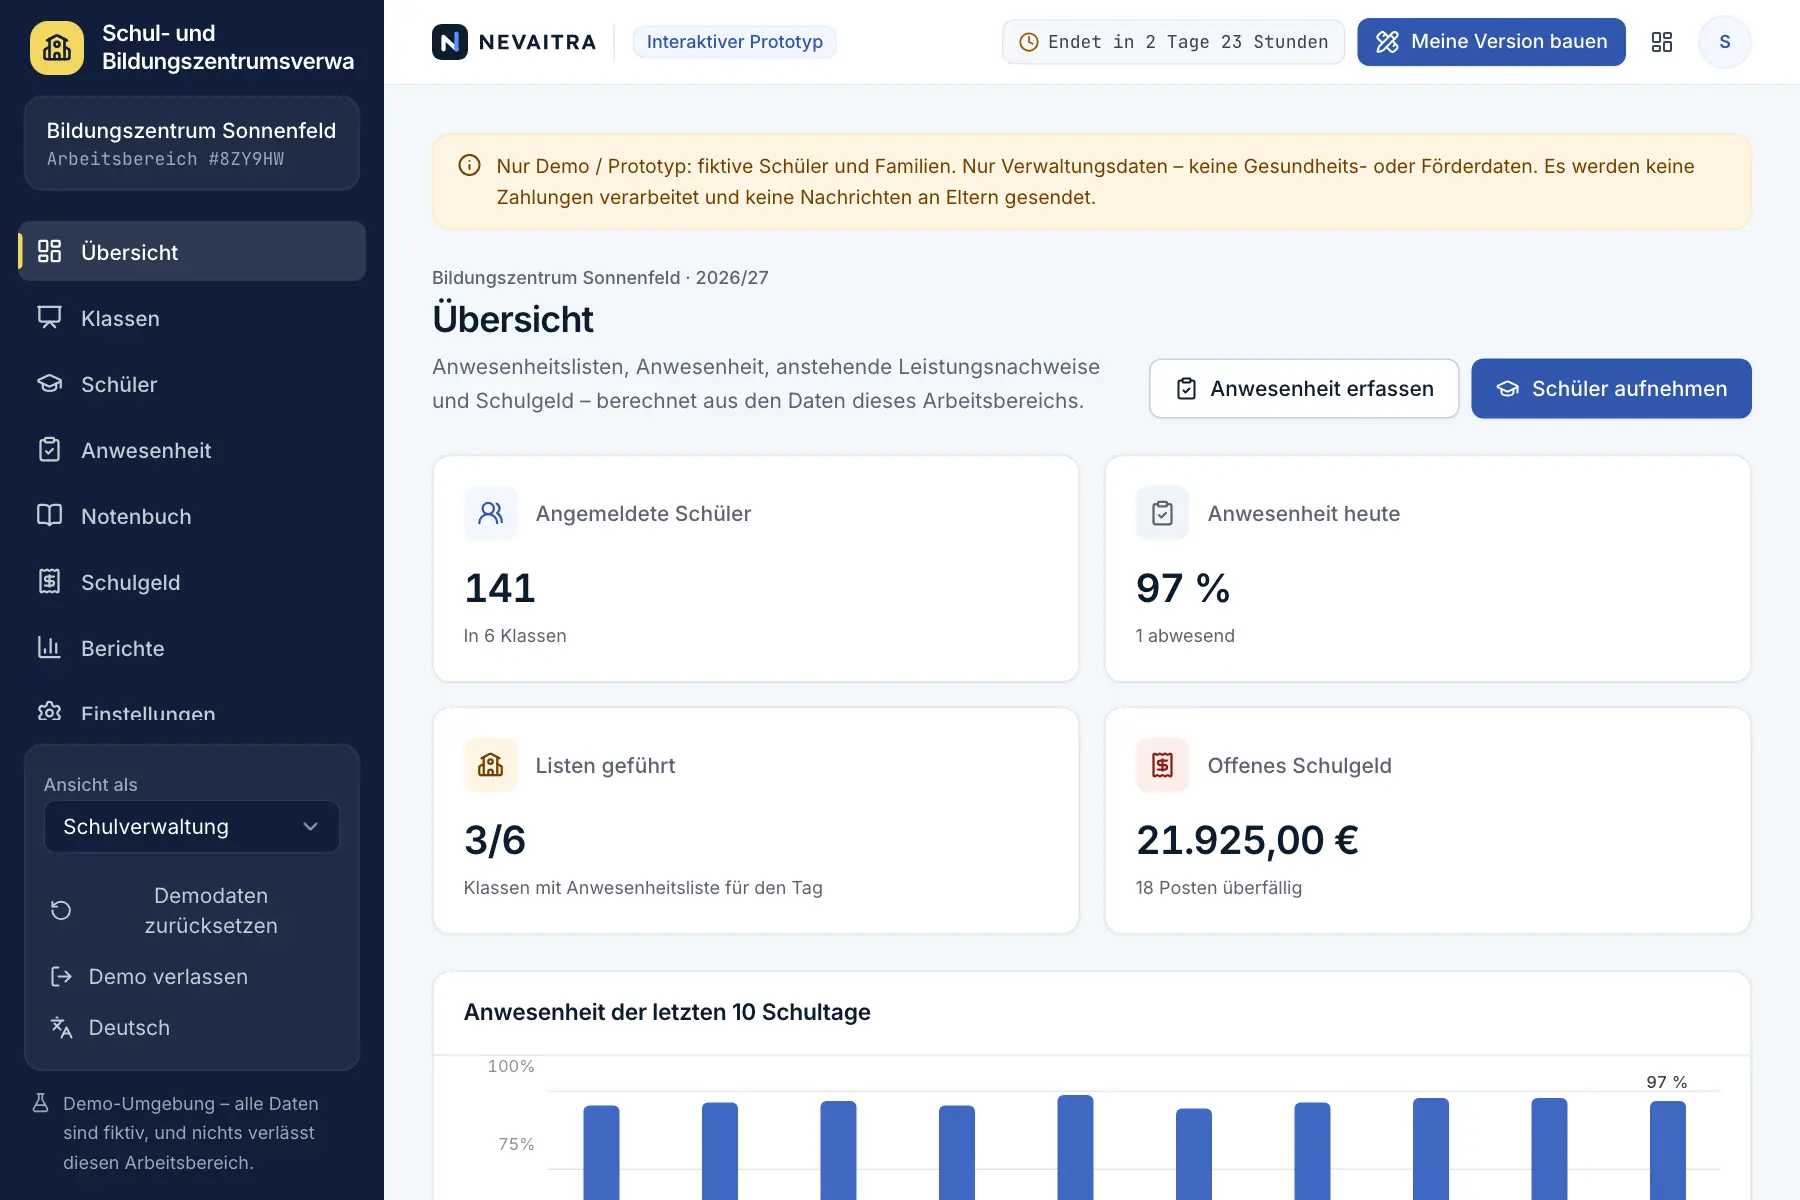Click the Nevaitra logo icon
Image resolution: width=1800 pixels, height=1200 pixels.
tap(450, 42)
